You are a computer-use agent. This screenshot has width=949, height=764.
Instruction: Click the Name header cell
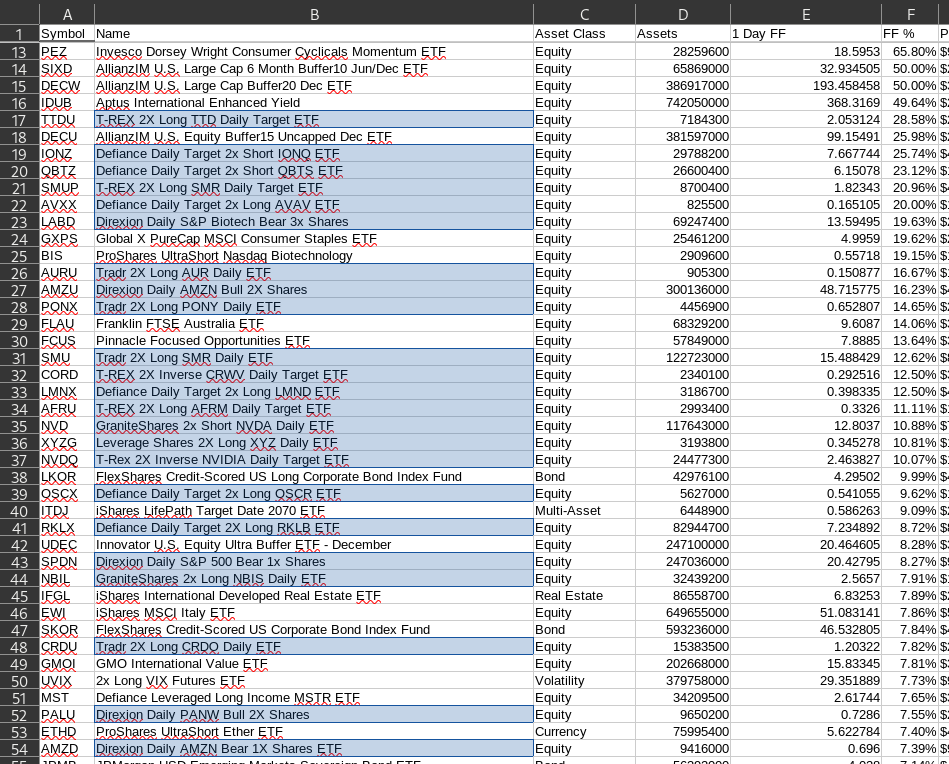click(x=314, y=34)
